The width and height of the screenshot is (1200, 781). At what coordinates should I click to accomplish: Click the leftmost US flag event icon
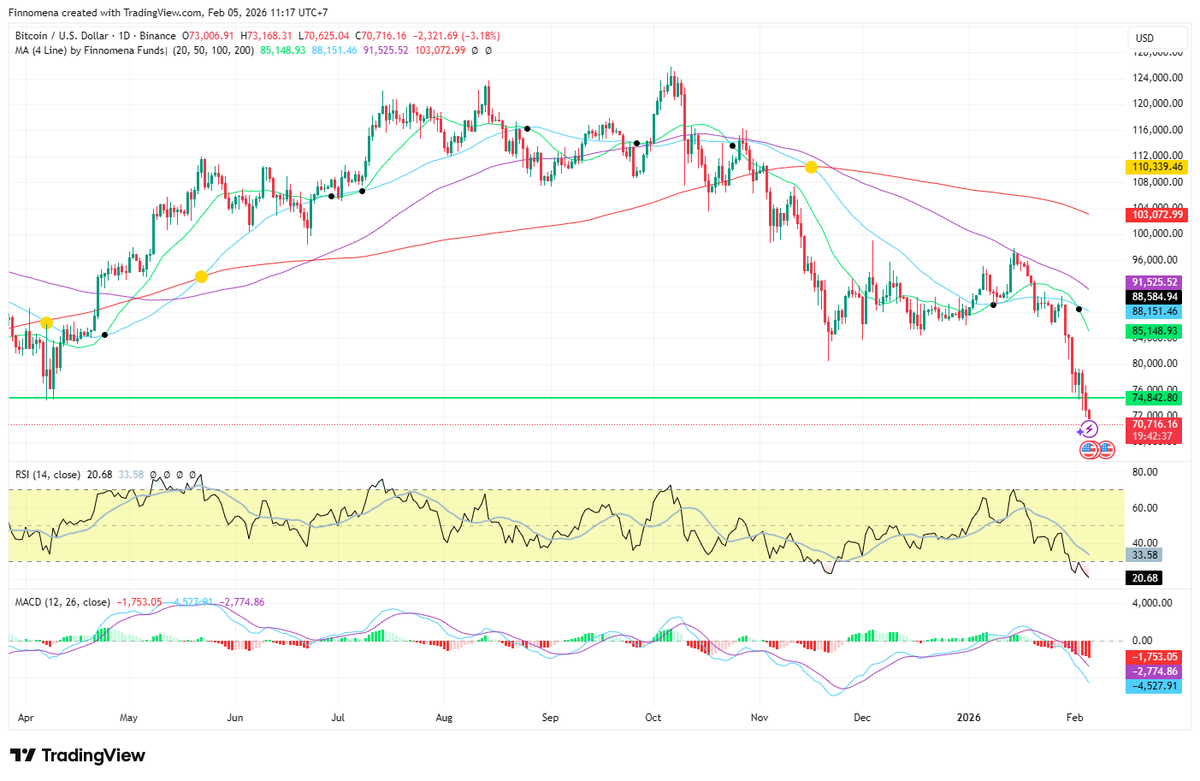click(x=1089, y=450)
